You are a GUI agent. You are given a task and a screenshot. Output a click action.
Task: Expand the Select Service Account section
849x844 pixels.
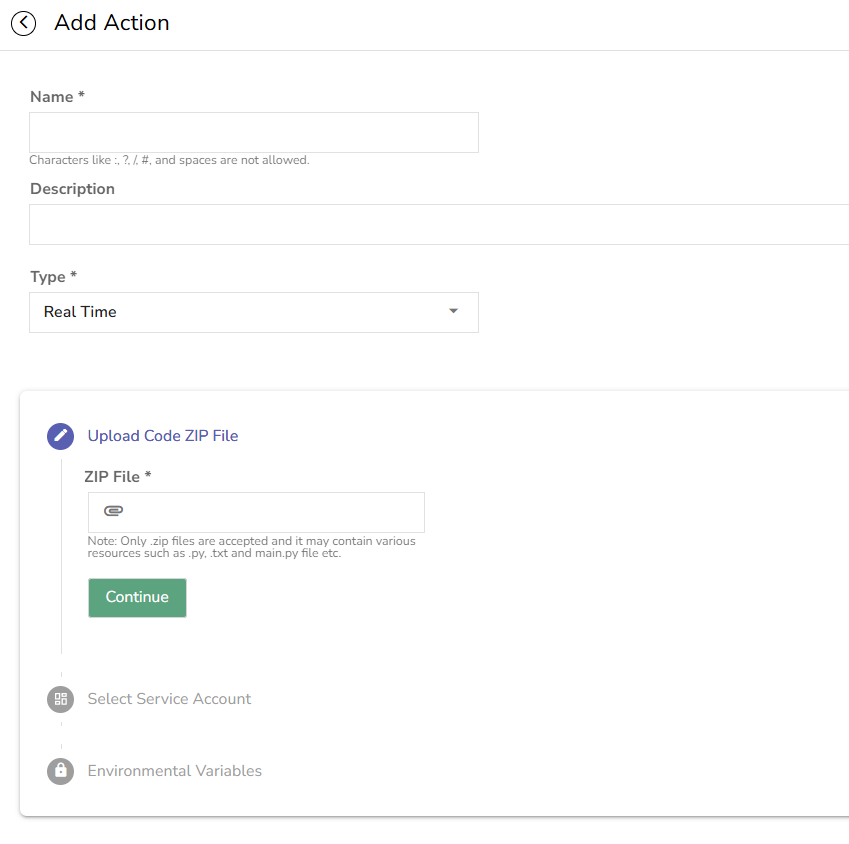pyautogui.click(x=169, y=699)
